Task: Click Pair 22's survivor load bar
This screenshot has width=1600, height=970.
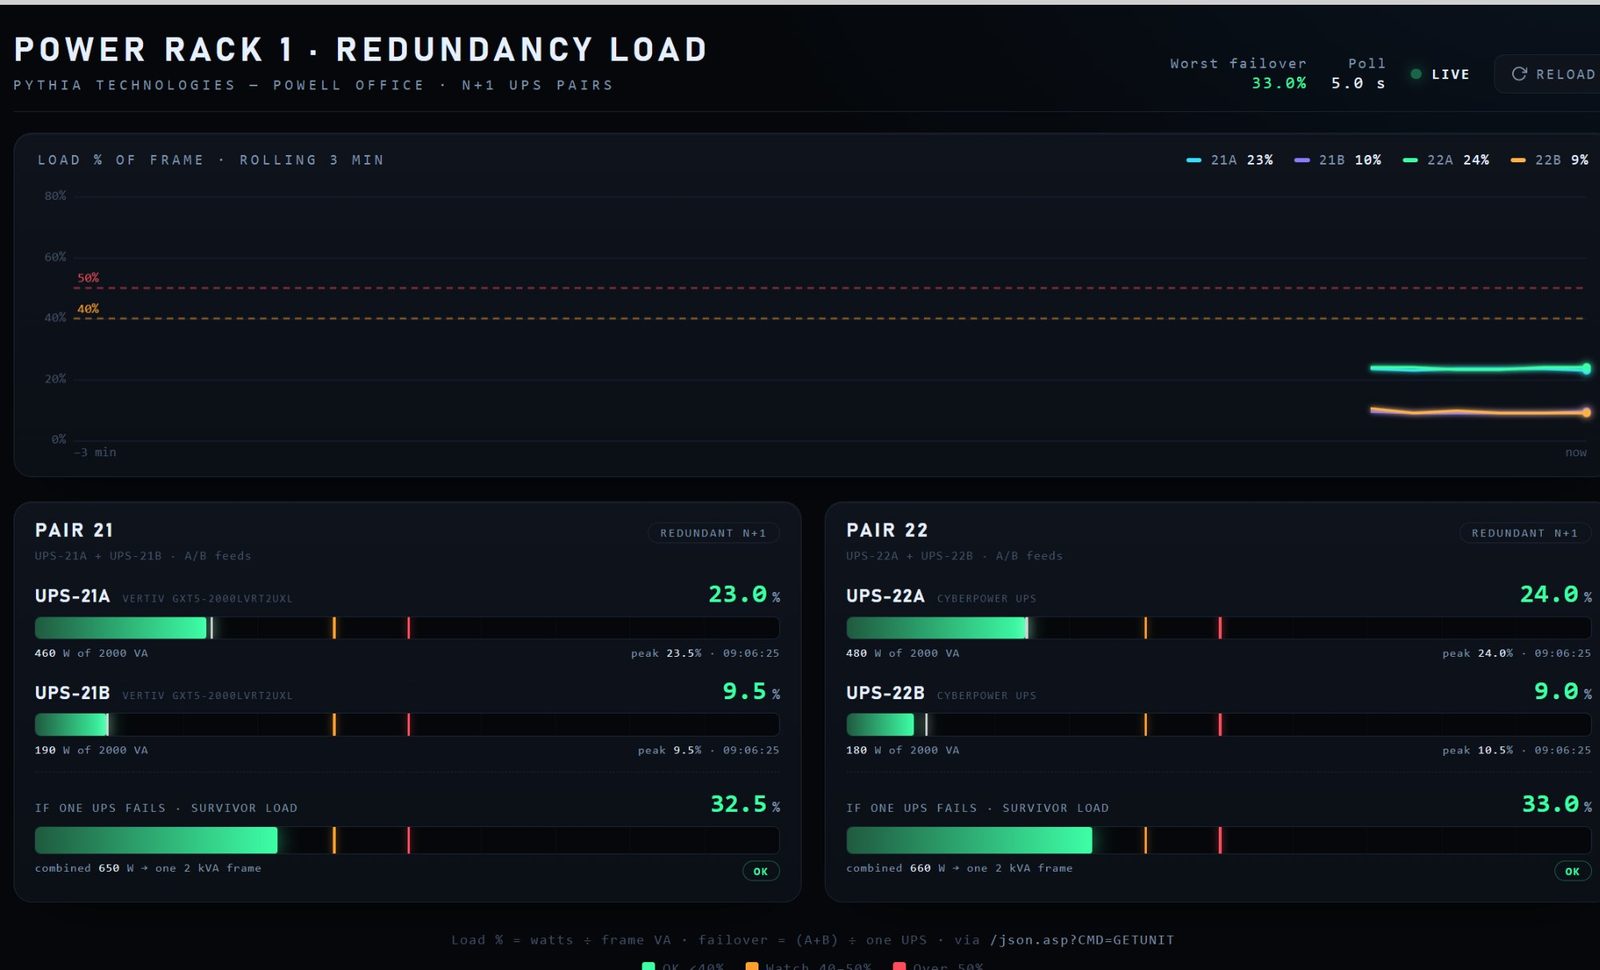Action: pyautogui.click(x=1218, y=841)
